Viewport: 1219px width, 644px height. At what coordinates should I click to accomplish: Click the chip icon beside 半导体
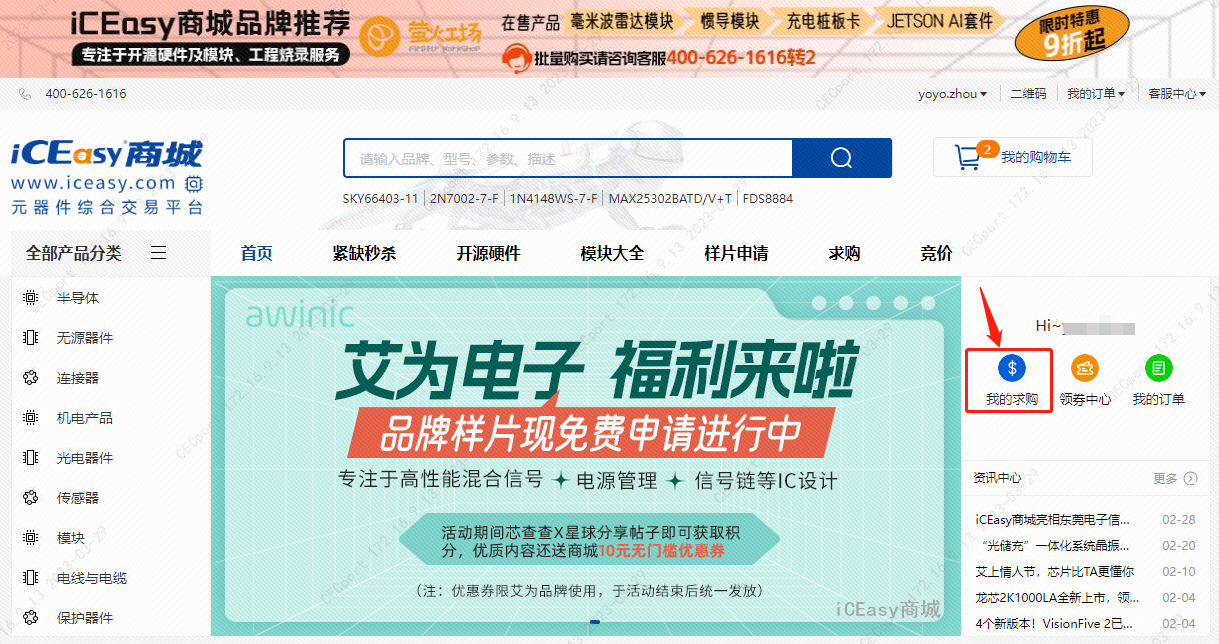click(x=30, y=298)
